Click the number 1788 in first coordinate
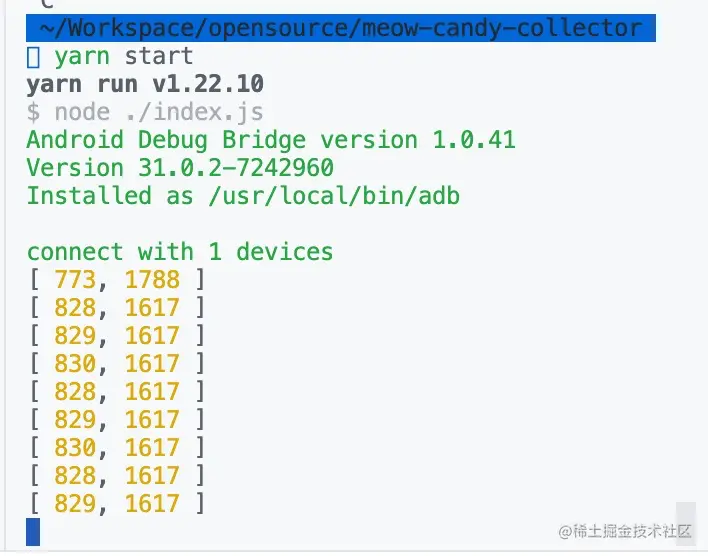 (152, 280)
